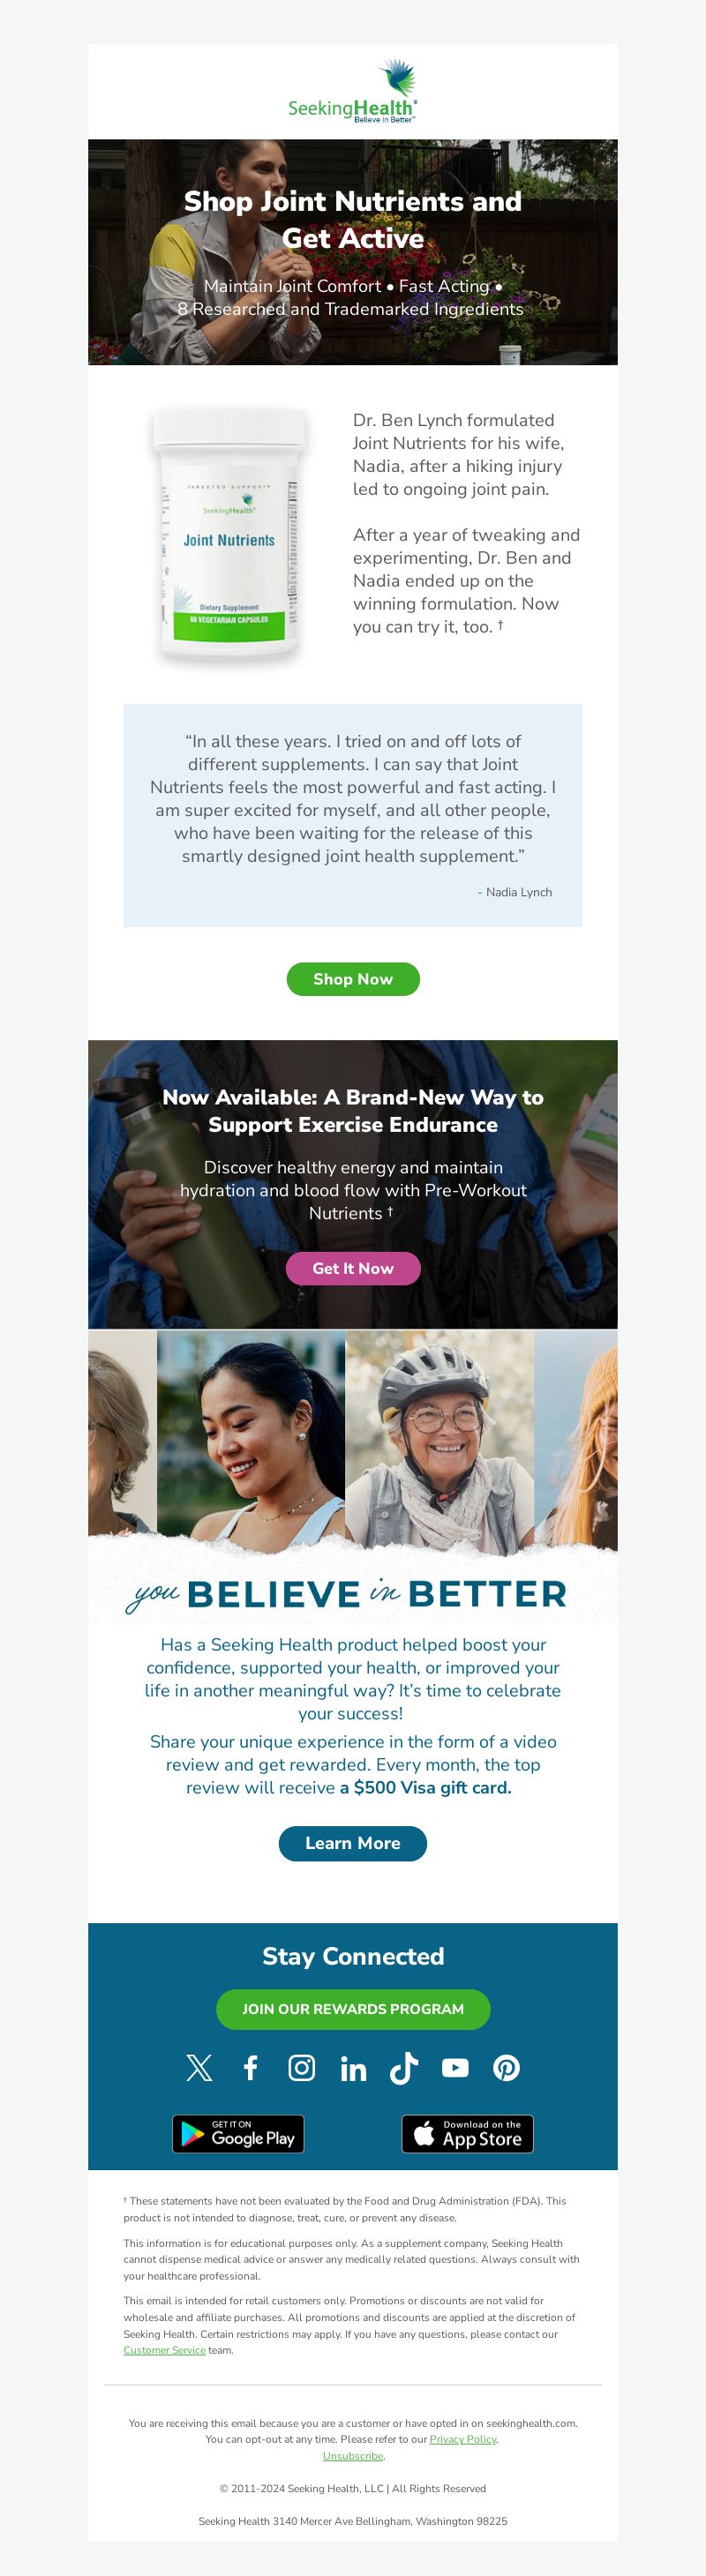Click the green Shop Now button
The image size is (706, 2576).
coord(353,979)
